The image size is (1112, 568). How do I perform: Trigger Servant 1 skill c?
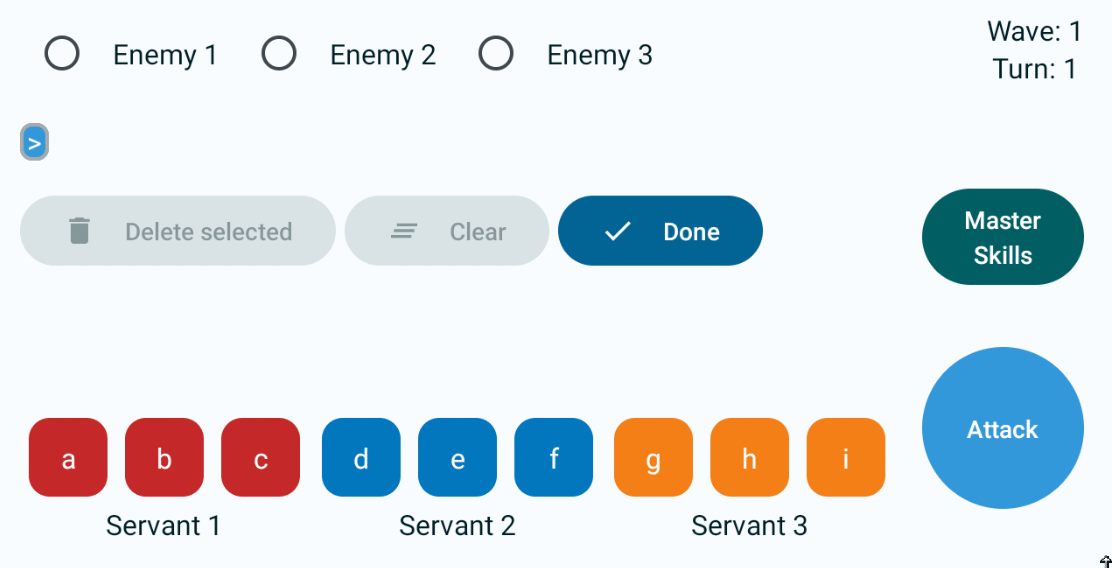[x=260, y=457]
